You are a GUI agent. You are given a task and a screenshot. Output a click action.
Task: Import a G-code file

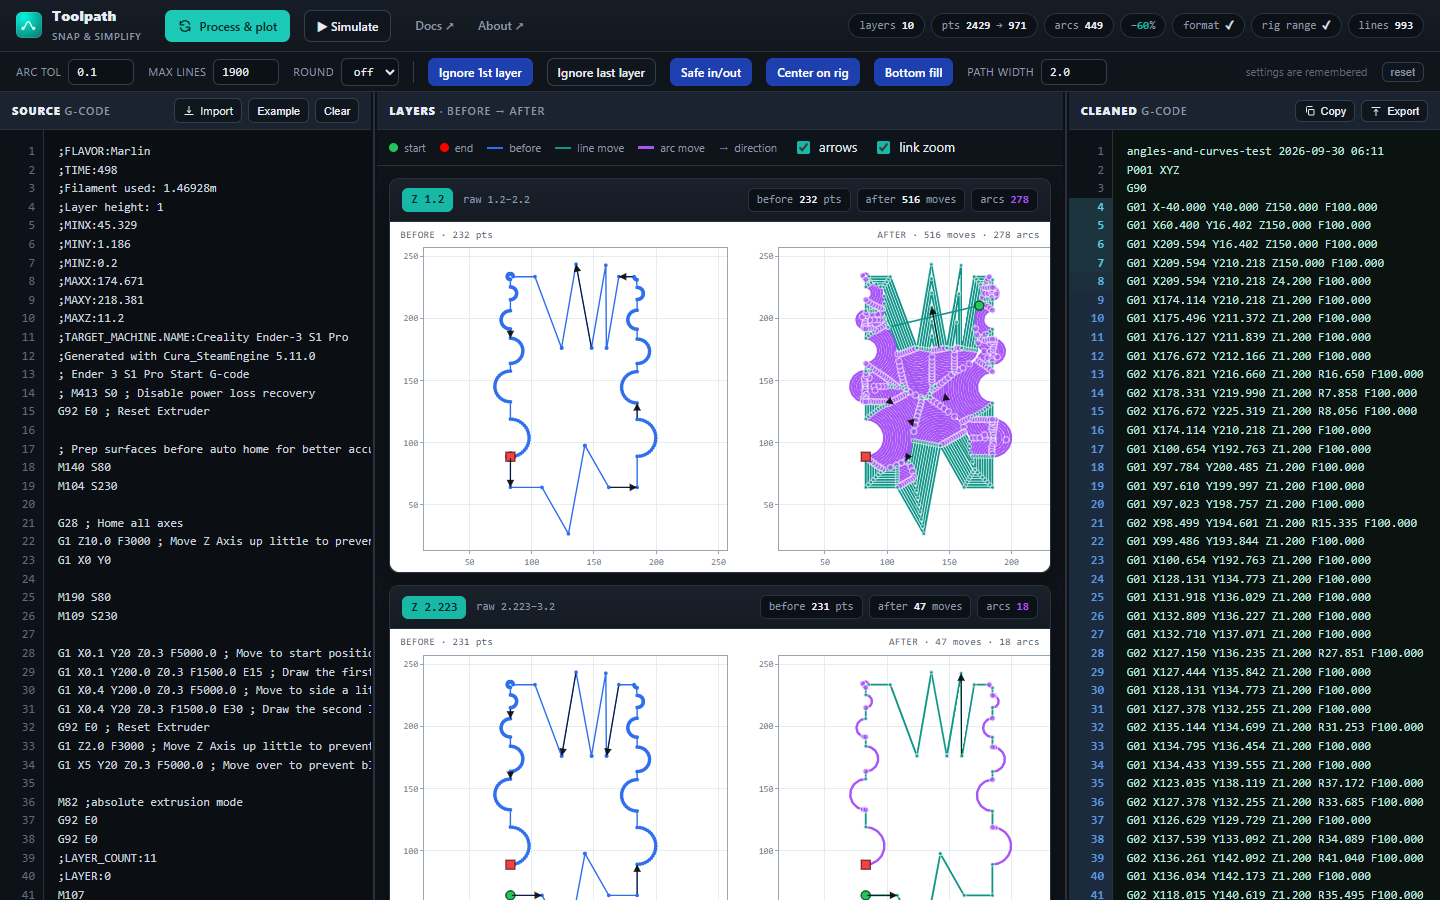coord(208,111)
